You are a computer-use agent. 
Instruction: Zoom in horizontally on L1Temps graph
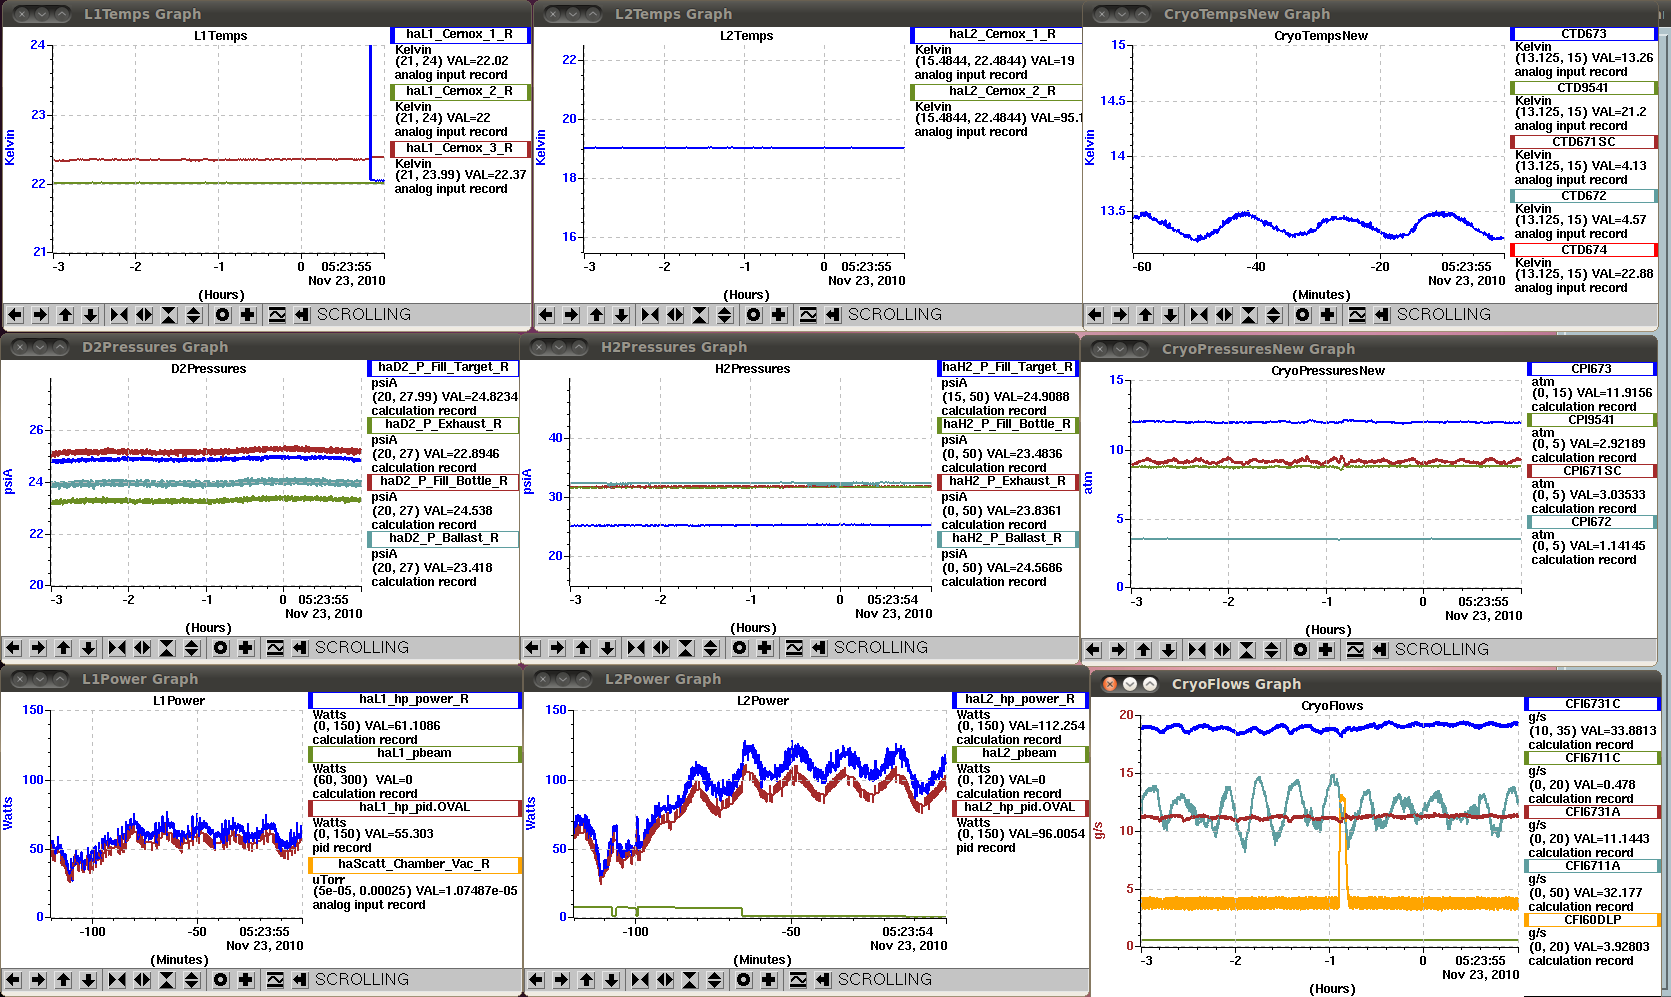pyautogui.click(x=119, y=315)
